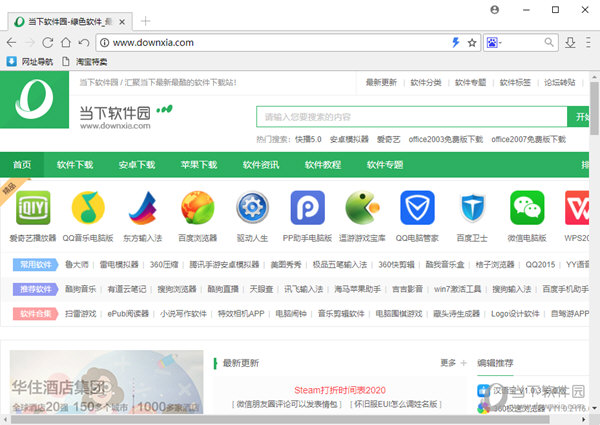This screenshot has width=600, height=425.
Task: Click the 驱动人生 gear app icon
Action: tap(252, 208)
